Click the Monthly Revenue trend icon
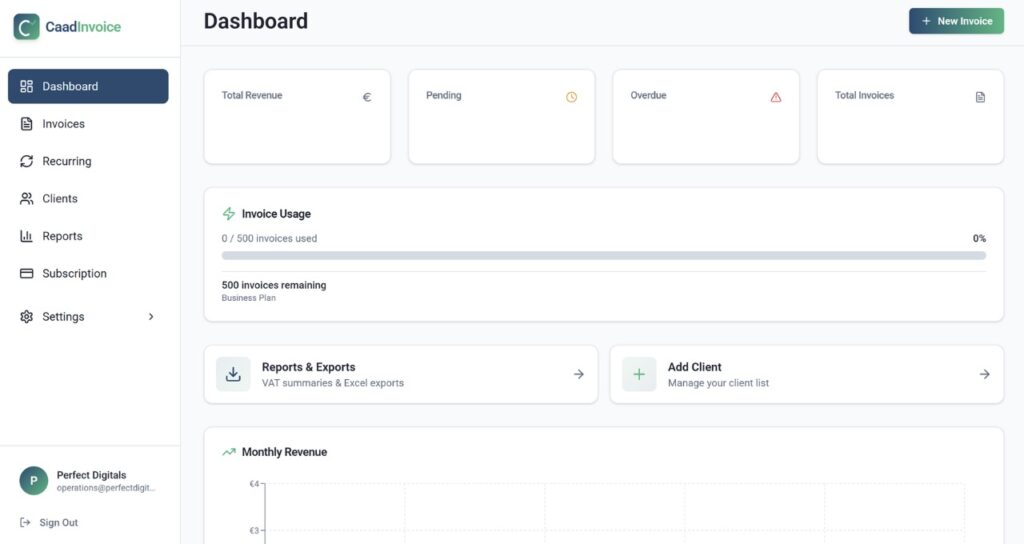The width and height of the screenshot is (1024, 544). pyautogui.click(x=229, y=452)
